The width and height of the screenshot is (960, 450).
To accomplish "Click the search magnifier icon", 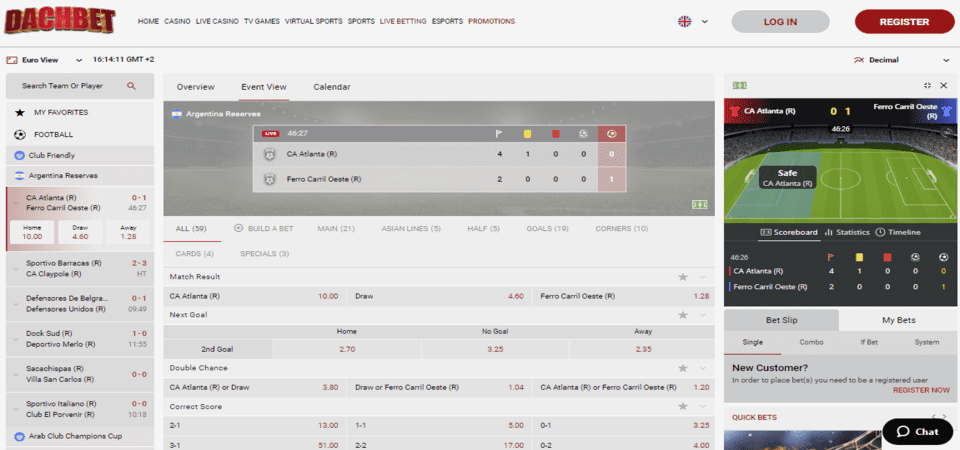I will 131,86.
